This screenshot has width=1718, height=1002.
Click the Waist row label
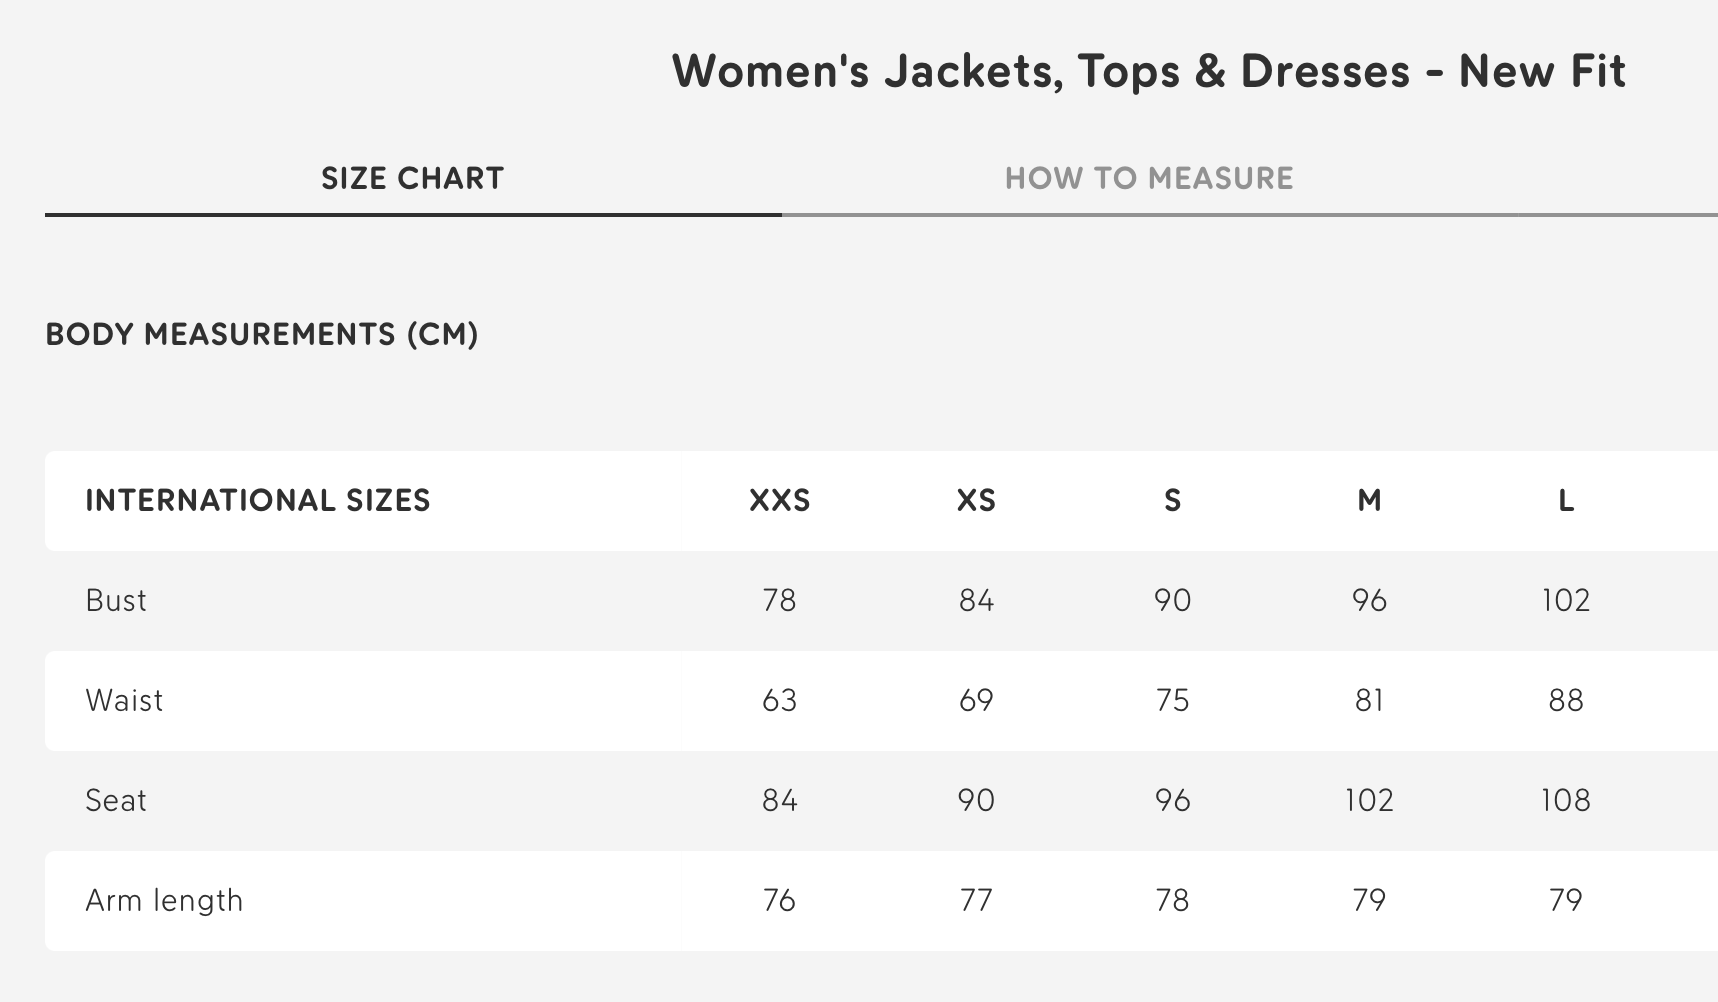[x=124, y=700]
